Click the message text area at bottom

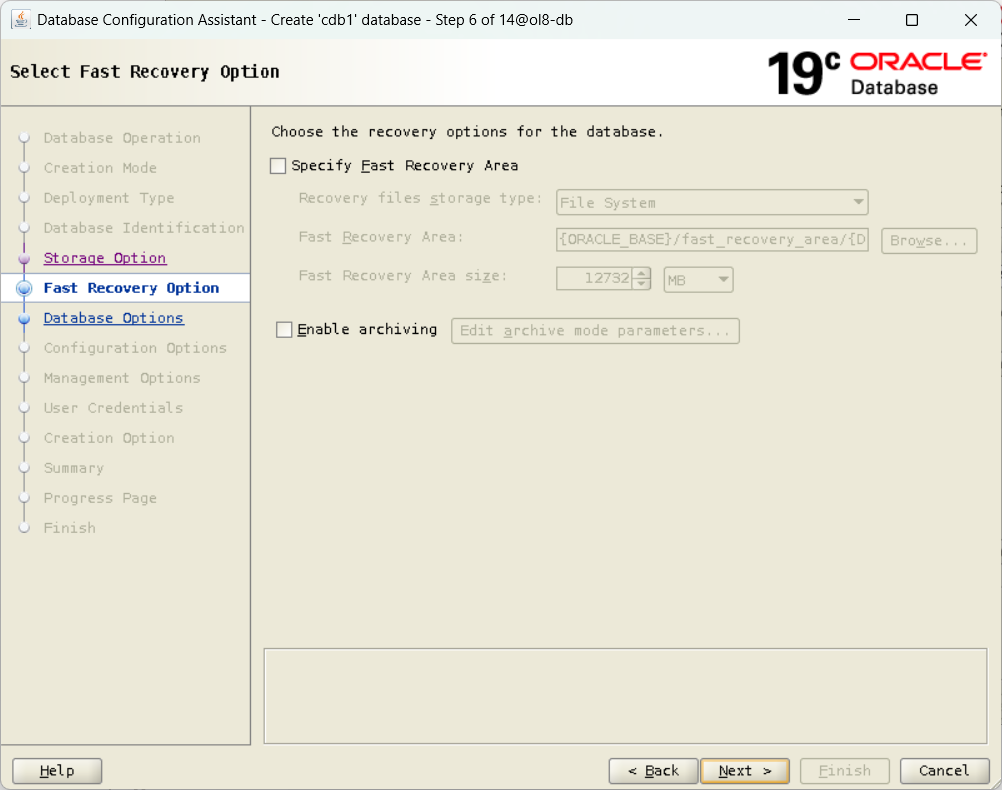click(626, 696)
